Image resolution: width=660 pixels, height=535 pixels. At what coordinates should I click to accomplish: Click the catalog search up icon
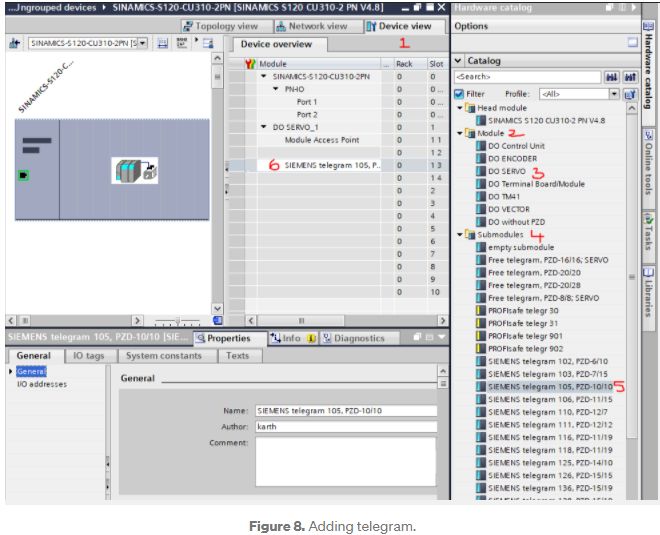pos(630,77)
